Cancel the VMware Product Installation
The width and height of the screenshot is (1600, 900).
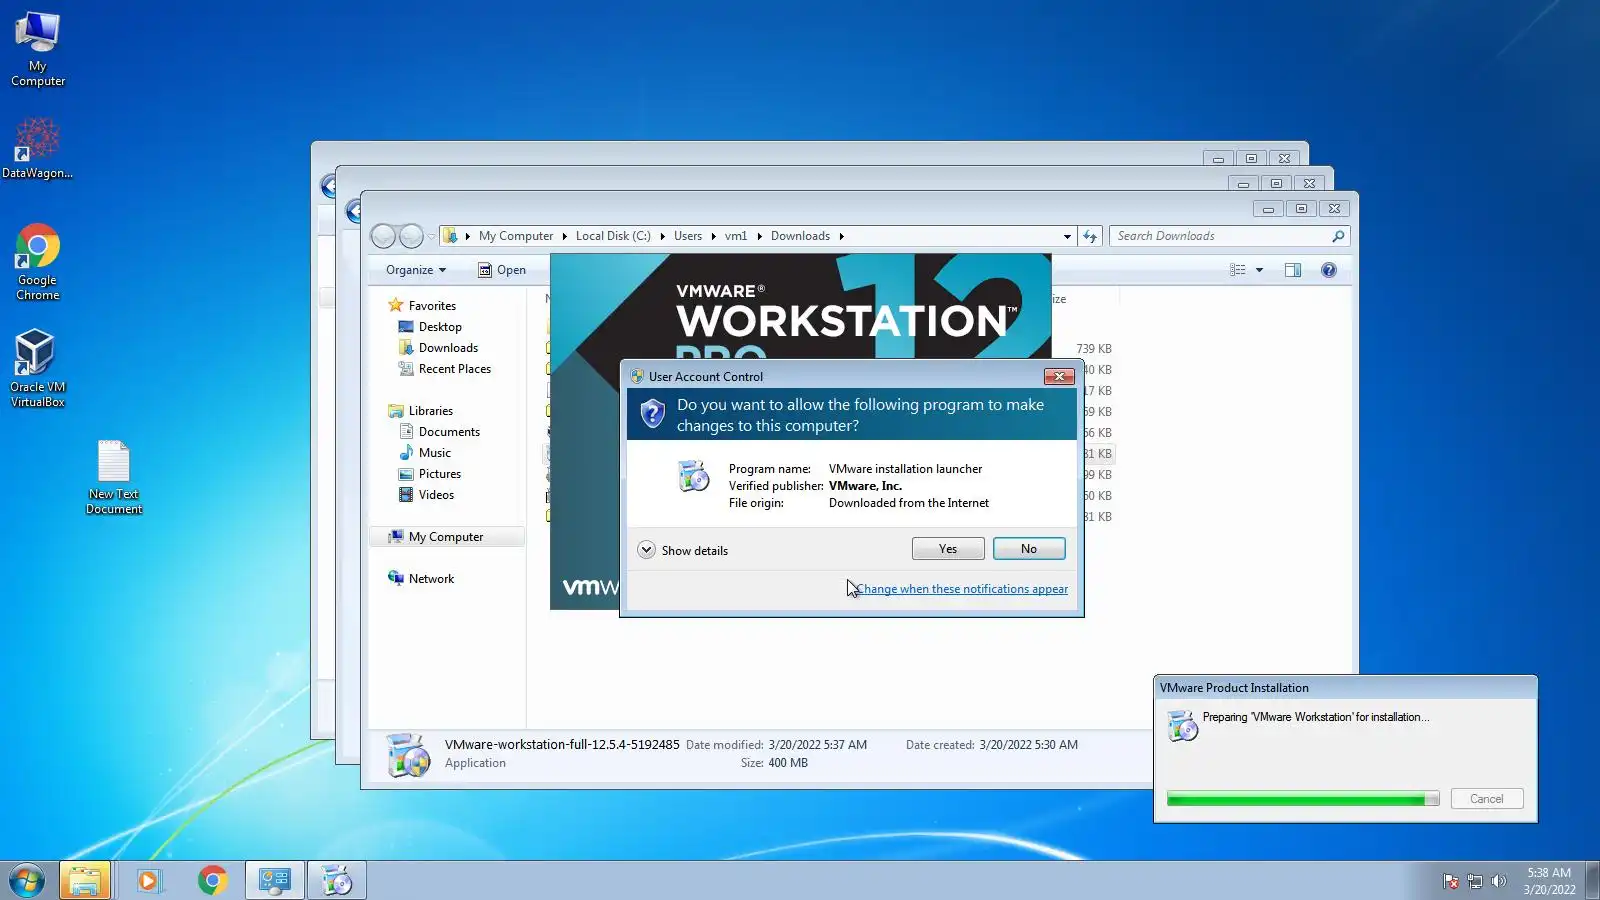[1486, 799]
